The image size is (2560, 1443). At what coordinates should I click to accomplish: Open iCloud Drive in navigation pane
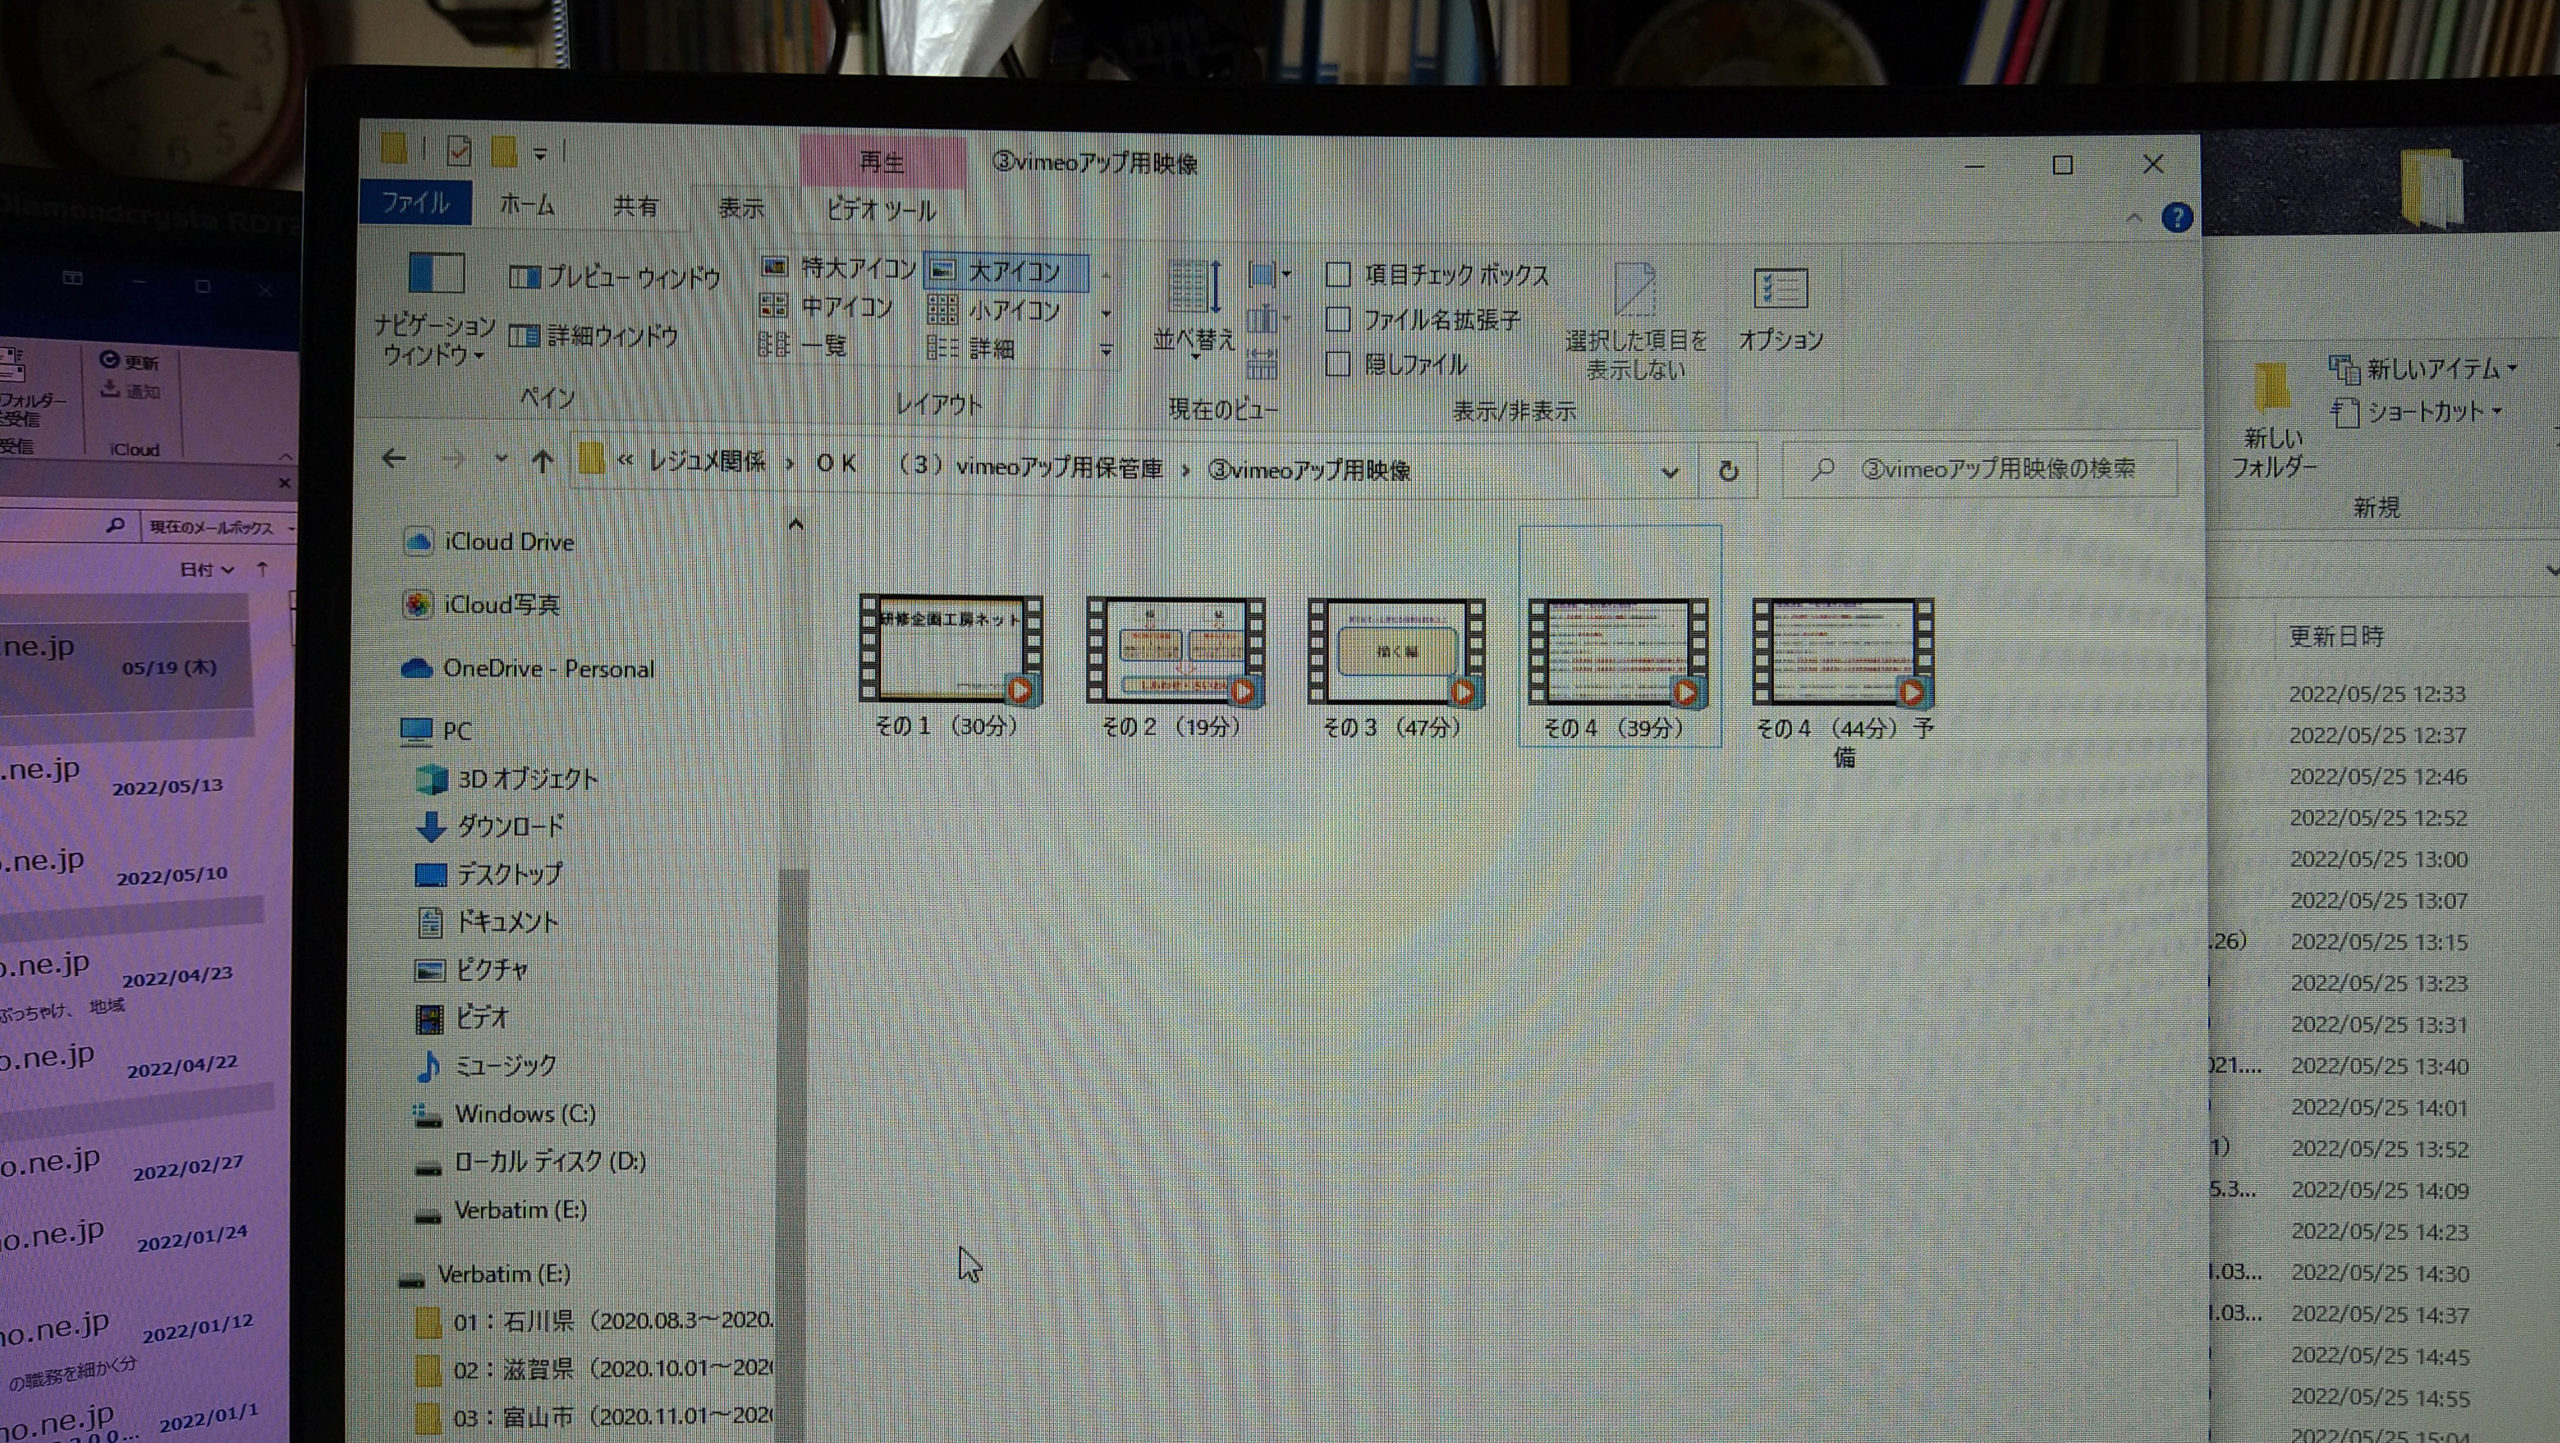(x=489, y=542)
